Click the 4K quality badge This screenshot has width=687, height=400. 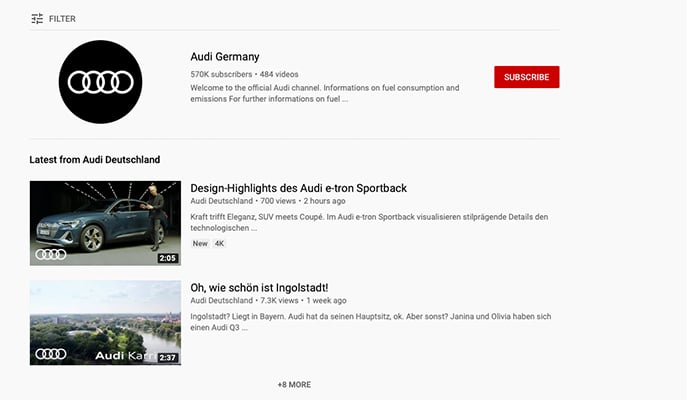(x=220, y=243)
